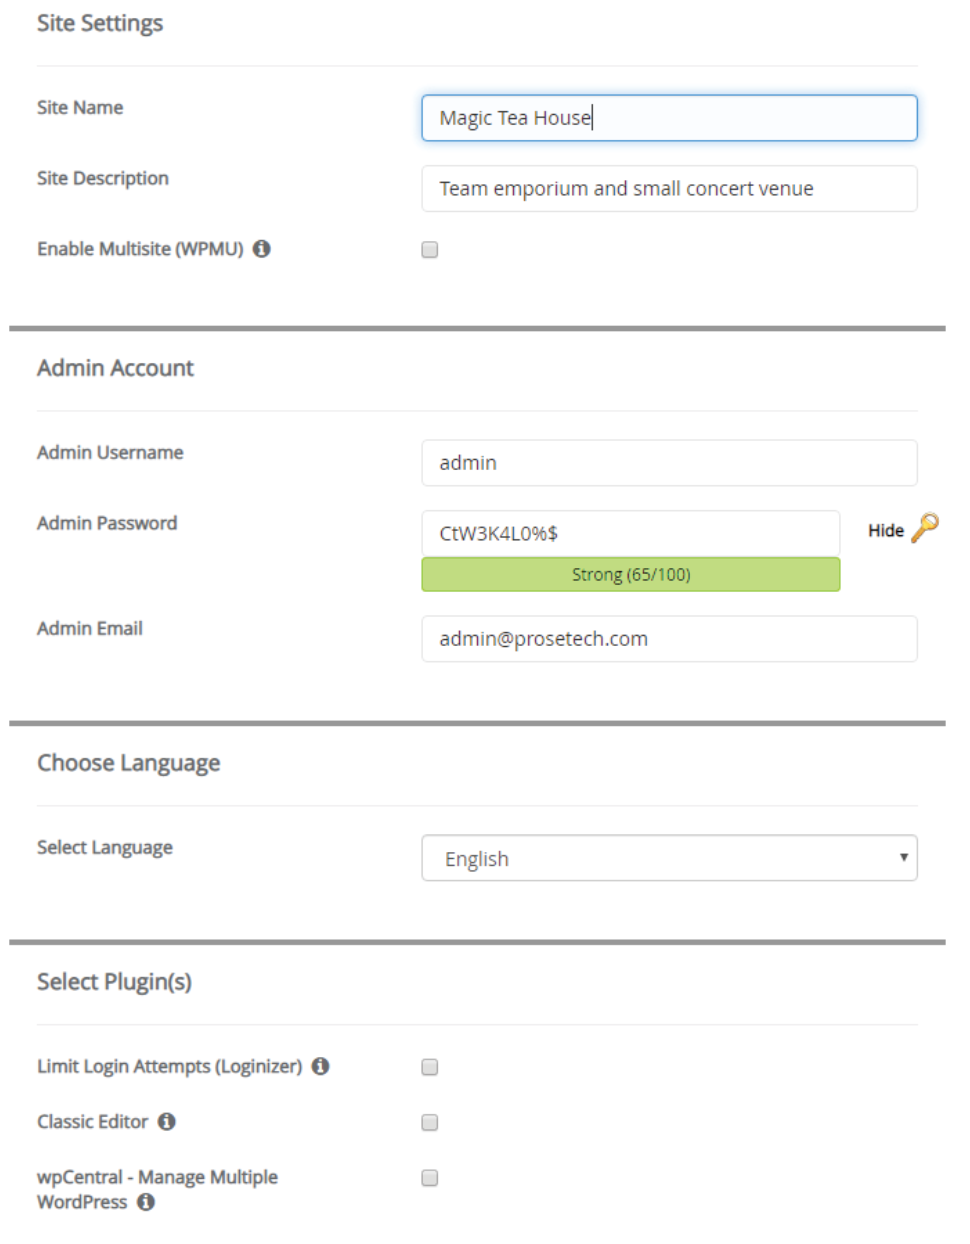Click the Admin Account section heading
Viewport: 970px width, 1244px height.
click(x=116, y=368)
